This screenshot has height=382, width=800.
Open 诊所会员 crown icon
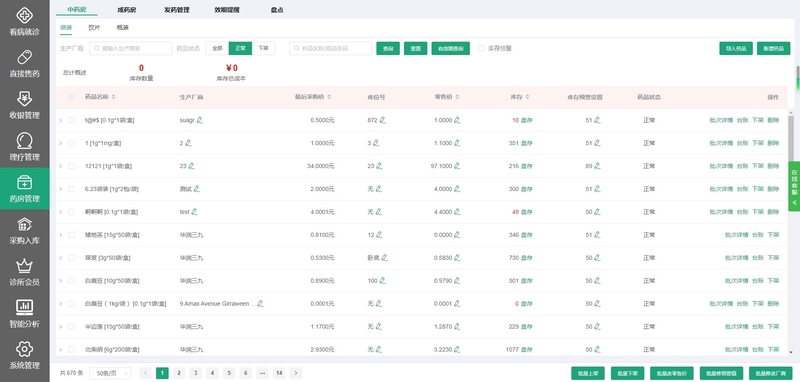[x=24, y=266]
